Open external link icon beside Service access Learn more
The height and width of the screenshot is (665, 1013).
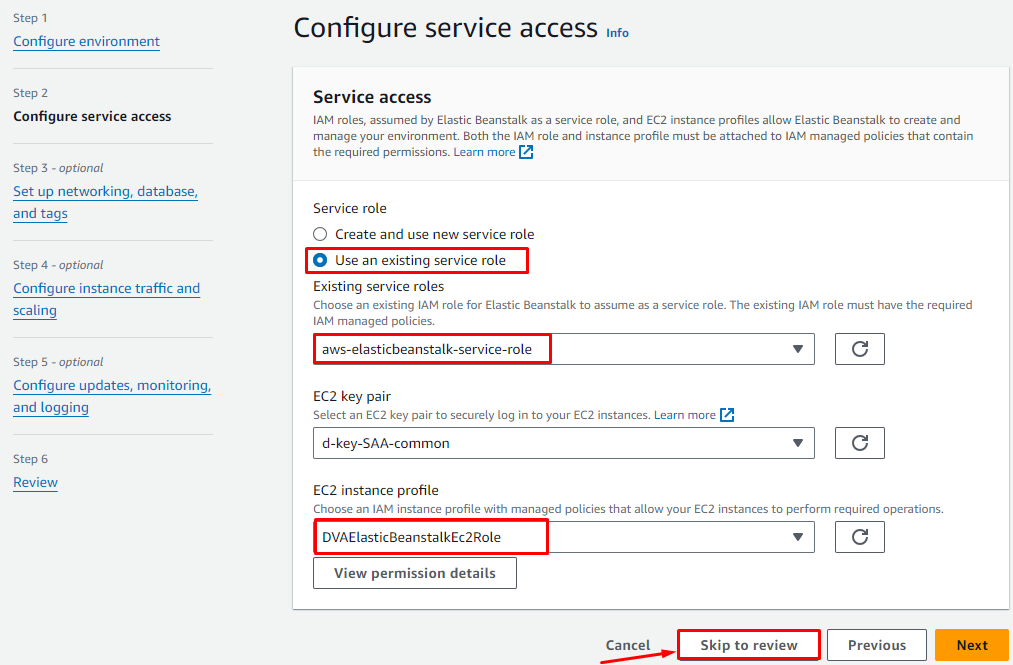[x=526, y=152]
